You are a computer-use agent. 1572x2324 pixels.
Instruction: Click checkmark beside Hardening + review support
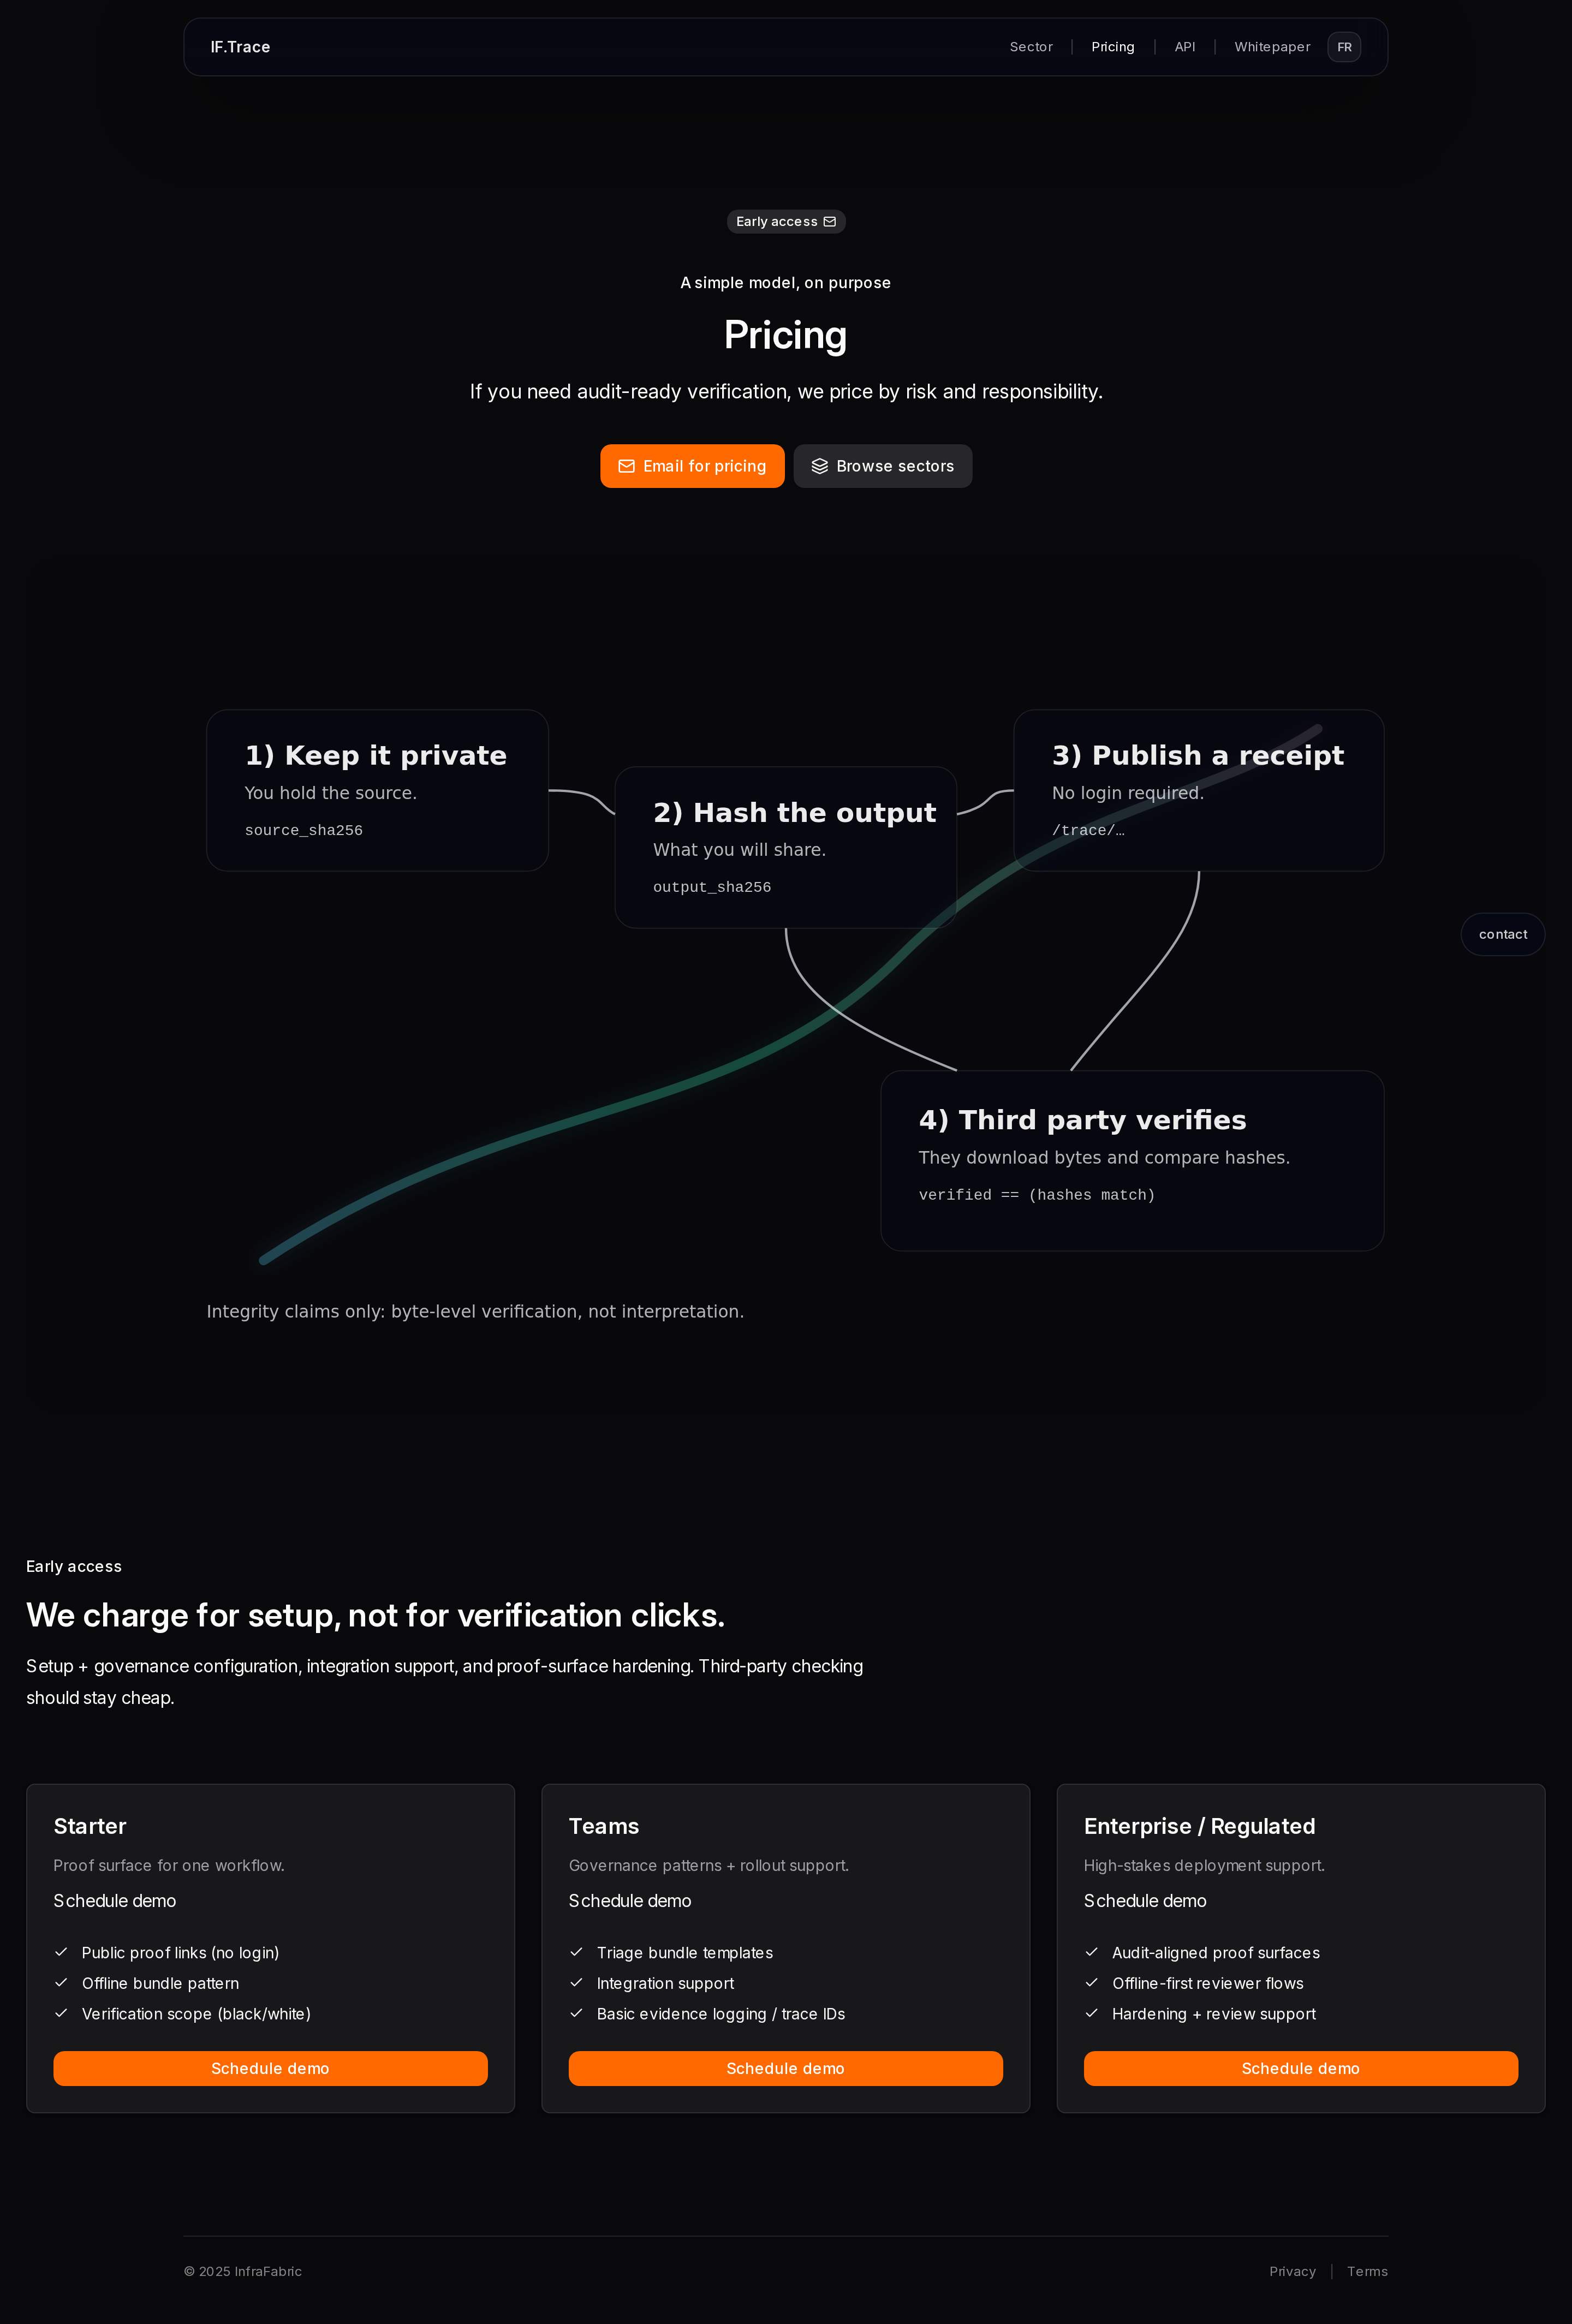point(1091,2013)
